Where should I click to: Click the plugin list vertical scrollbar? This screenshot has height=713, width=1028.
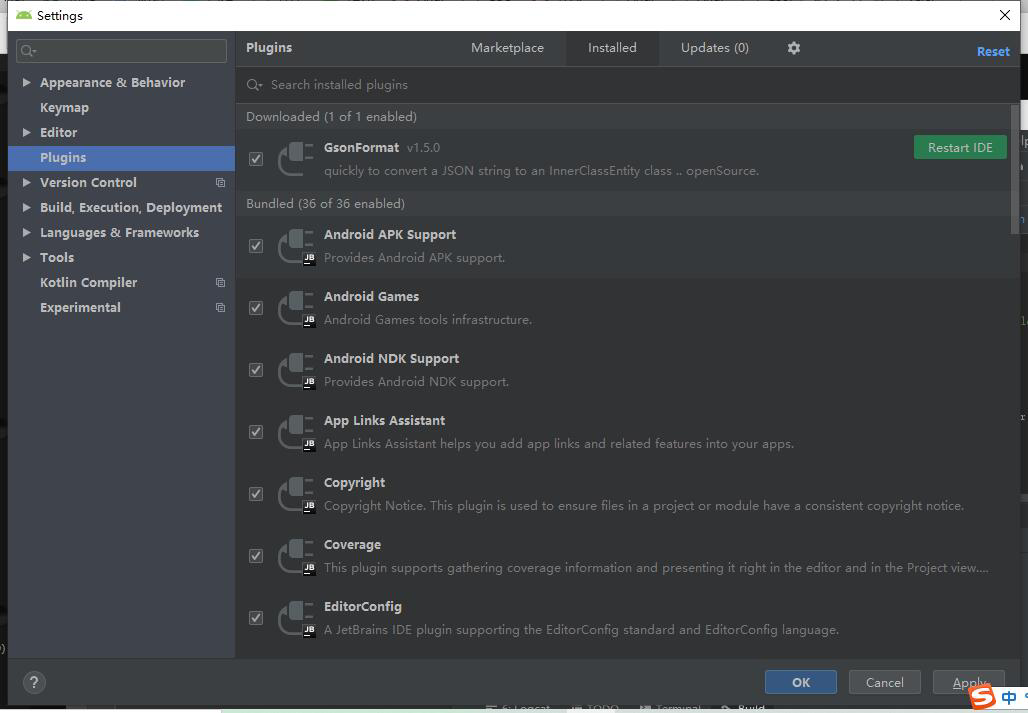1015,169
